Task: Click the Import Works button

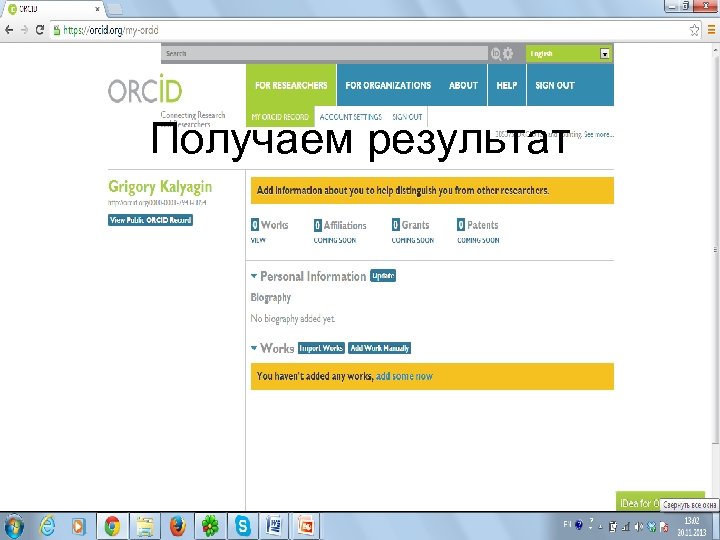Action: (x=321, y=348)
